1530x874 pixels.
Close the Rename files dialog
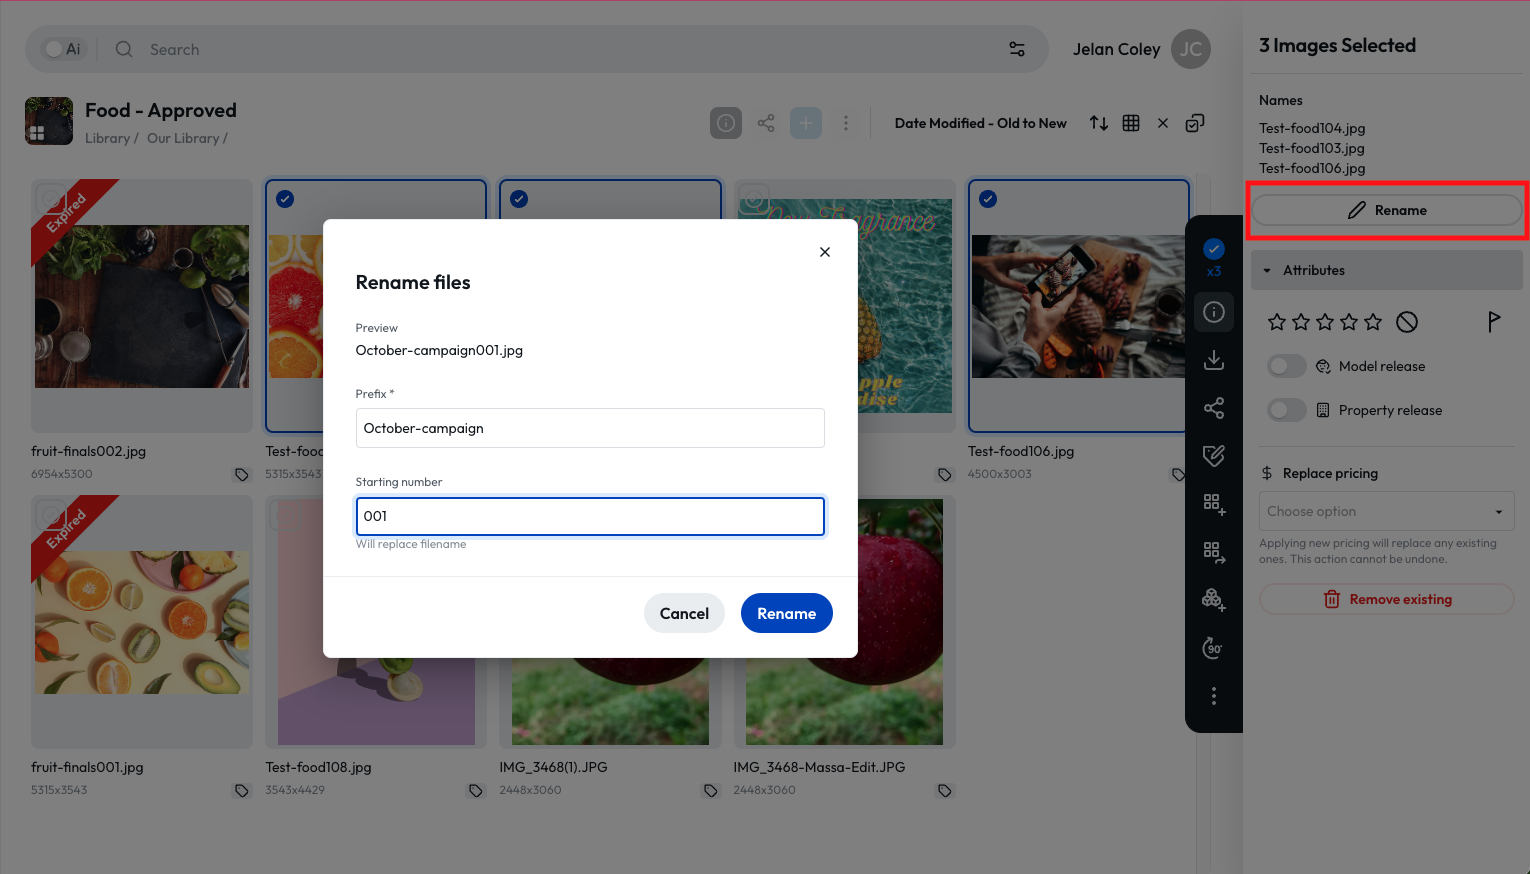(825, 252)
